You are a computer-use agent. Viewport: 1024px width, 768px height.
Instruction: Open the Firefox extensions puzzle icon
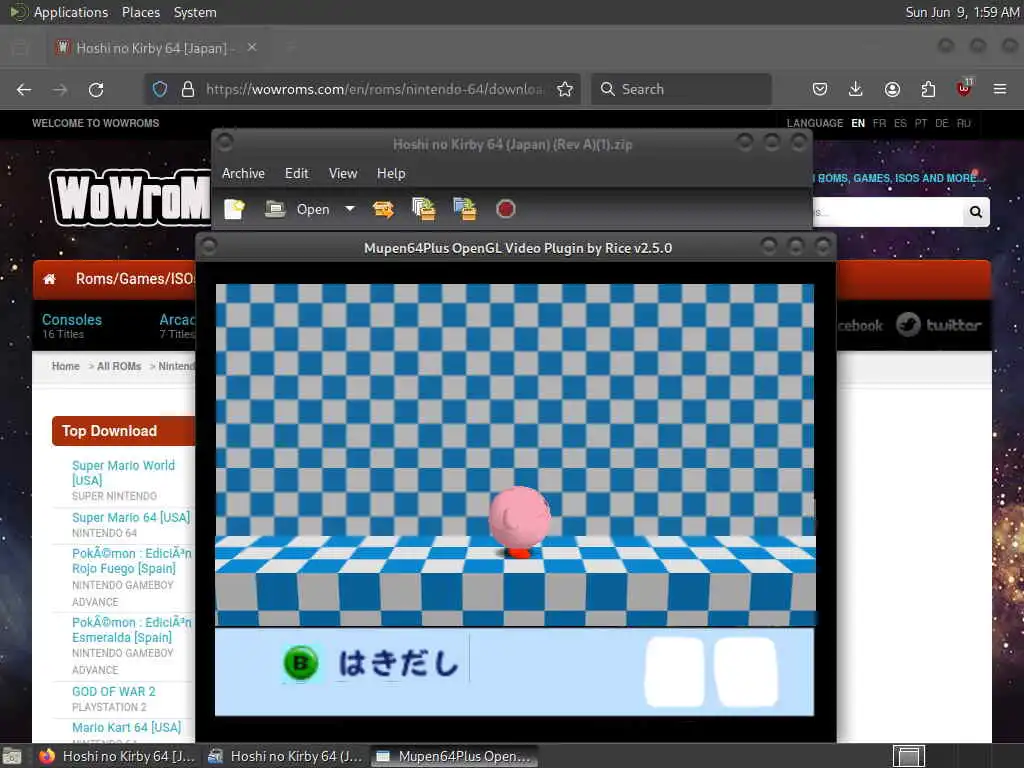coord(928,89)
